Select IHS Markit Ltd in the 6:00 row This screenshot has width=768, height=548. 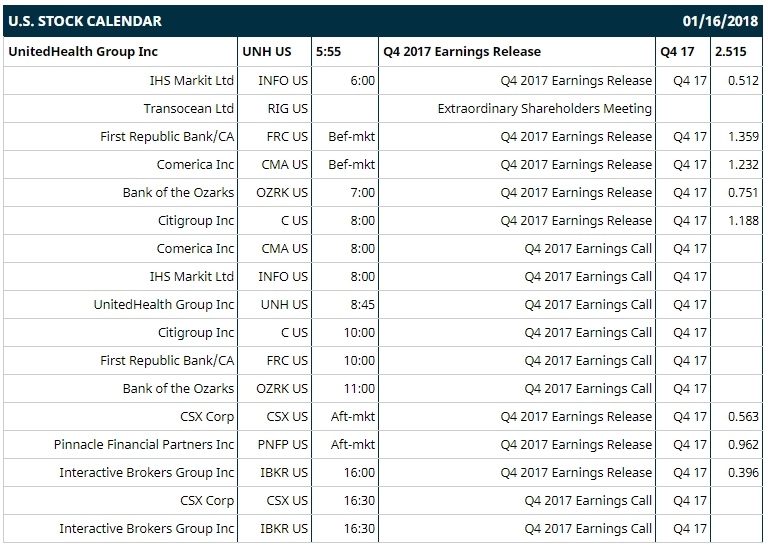(192, 80)
